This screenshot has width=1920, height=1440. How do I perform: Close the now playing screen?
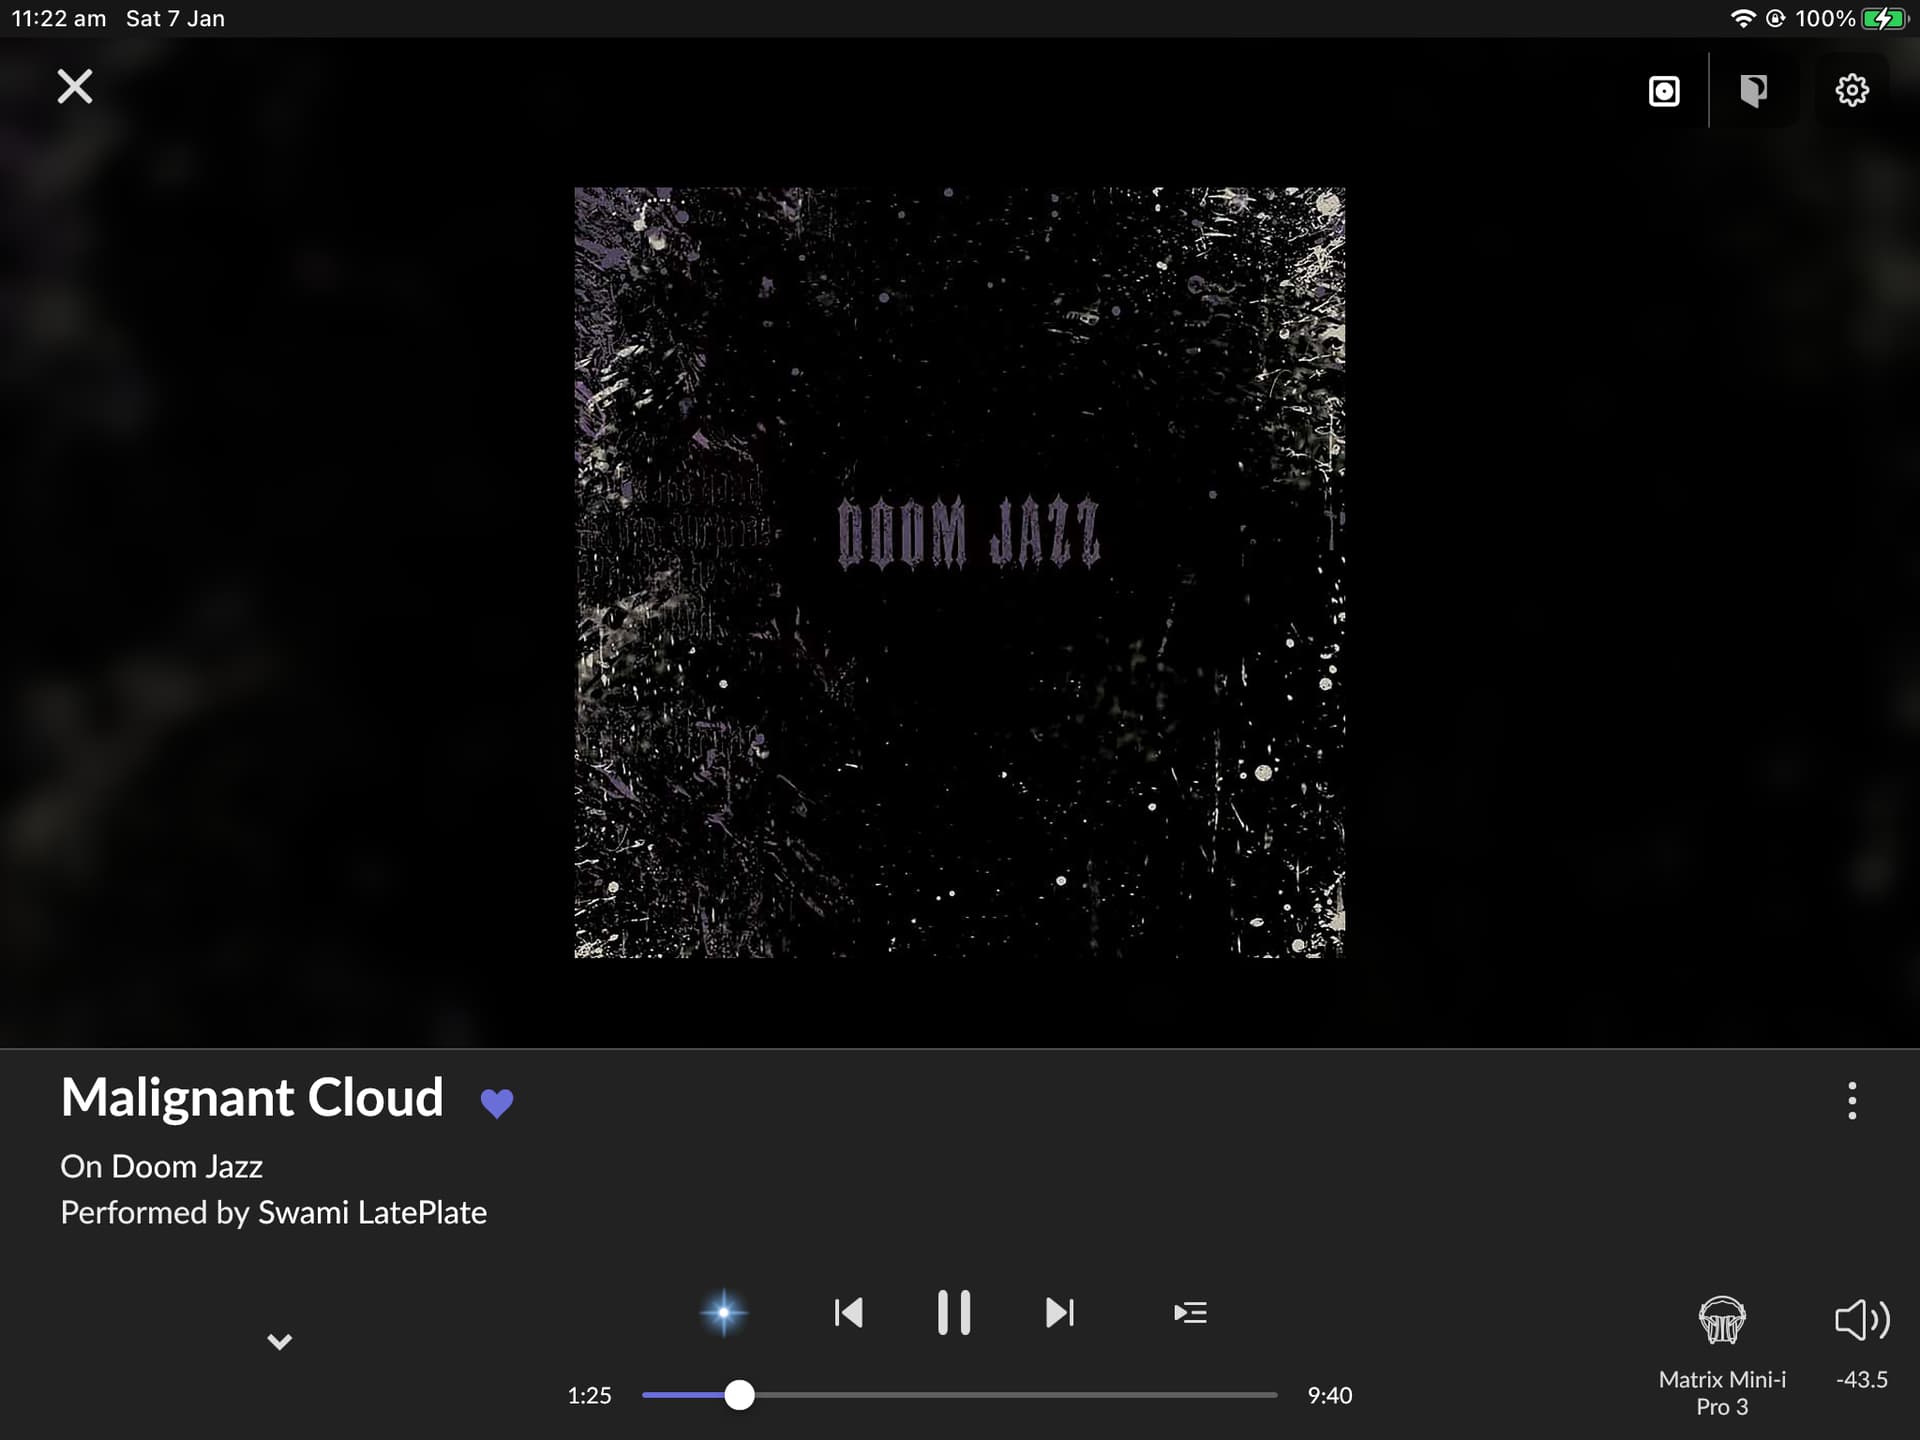tap(75, 87)
